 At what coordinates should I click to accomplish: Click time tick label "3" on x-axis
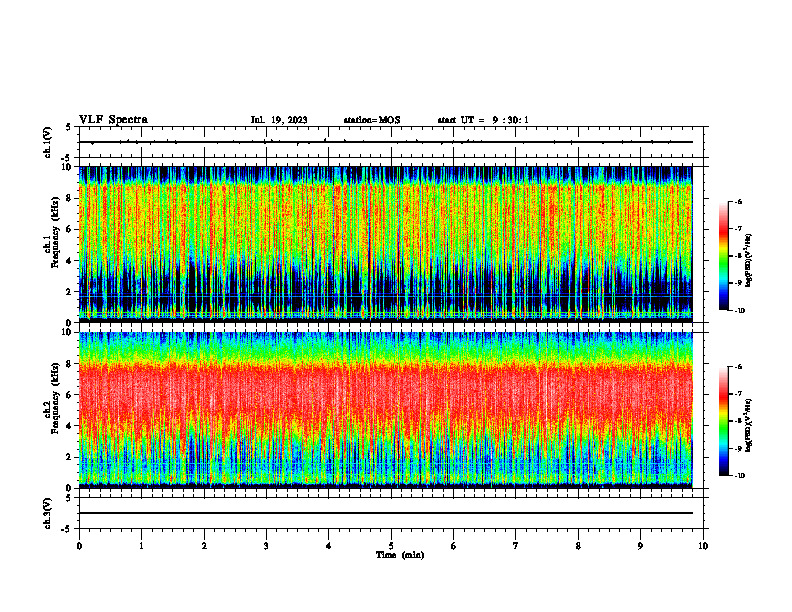(266, 546)
